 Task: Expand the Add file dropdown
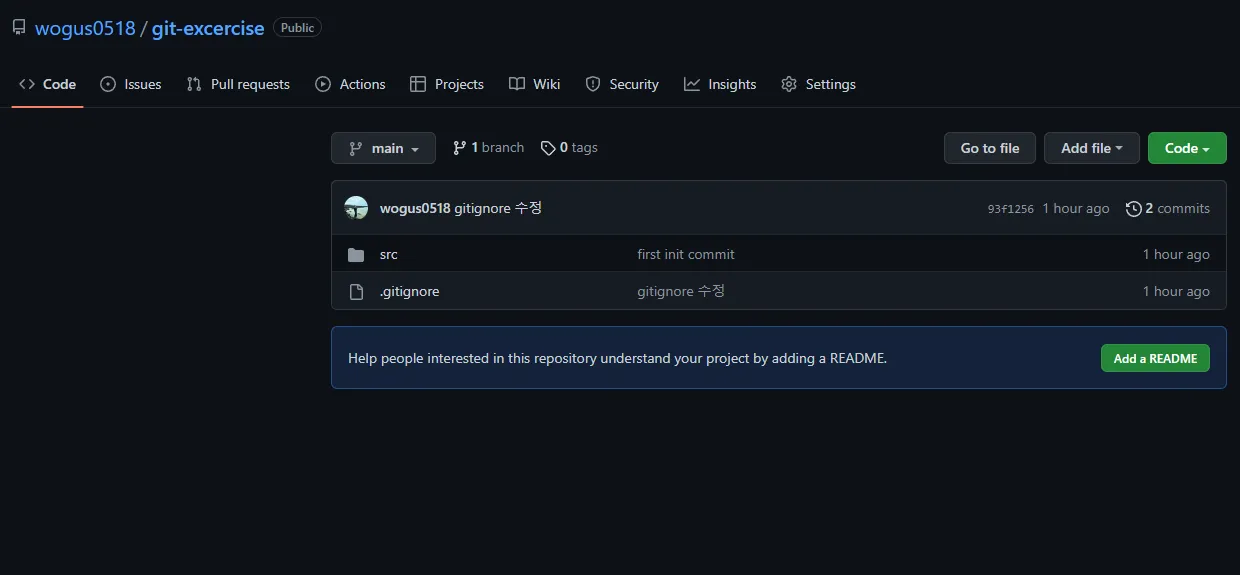point(1092,148)
